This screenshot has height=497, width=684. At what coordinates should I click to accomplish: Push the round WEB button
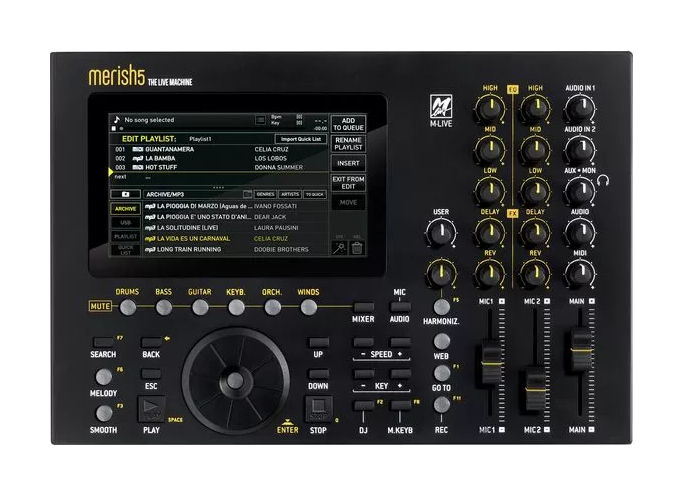coord(441,341)
